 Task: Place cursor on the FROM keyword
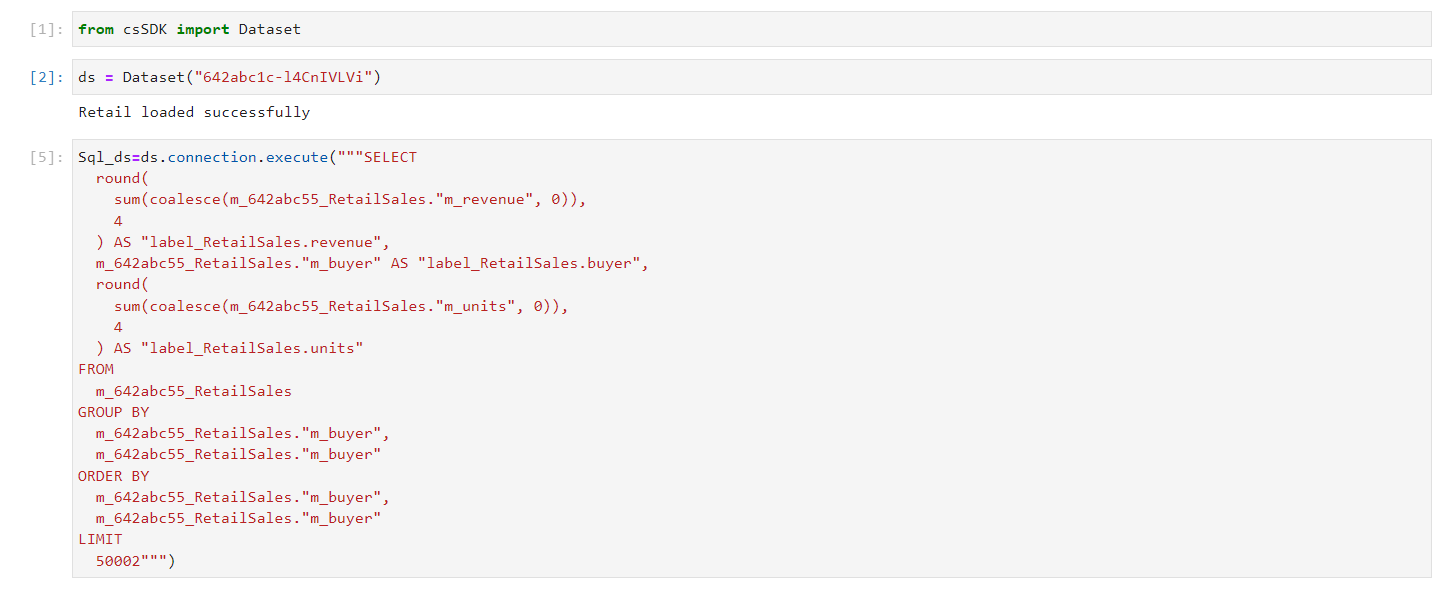96,369
